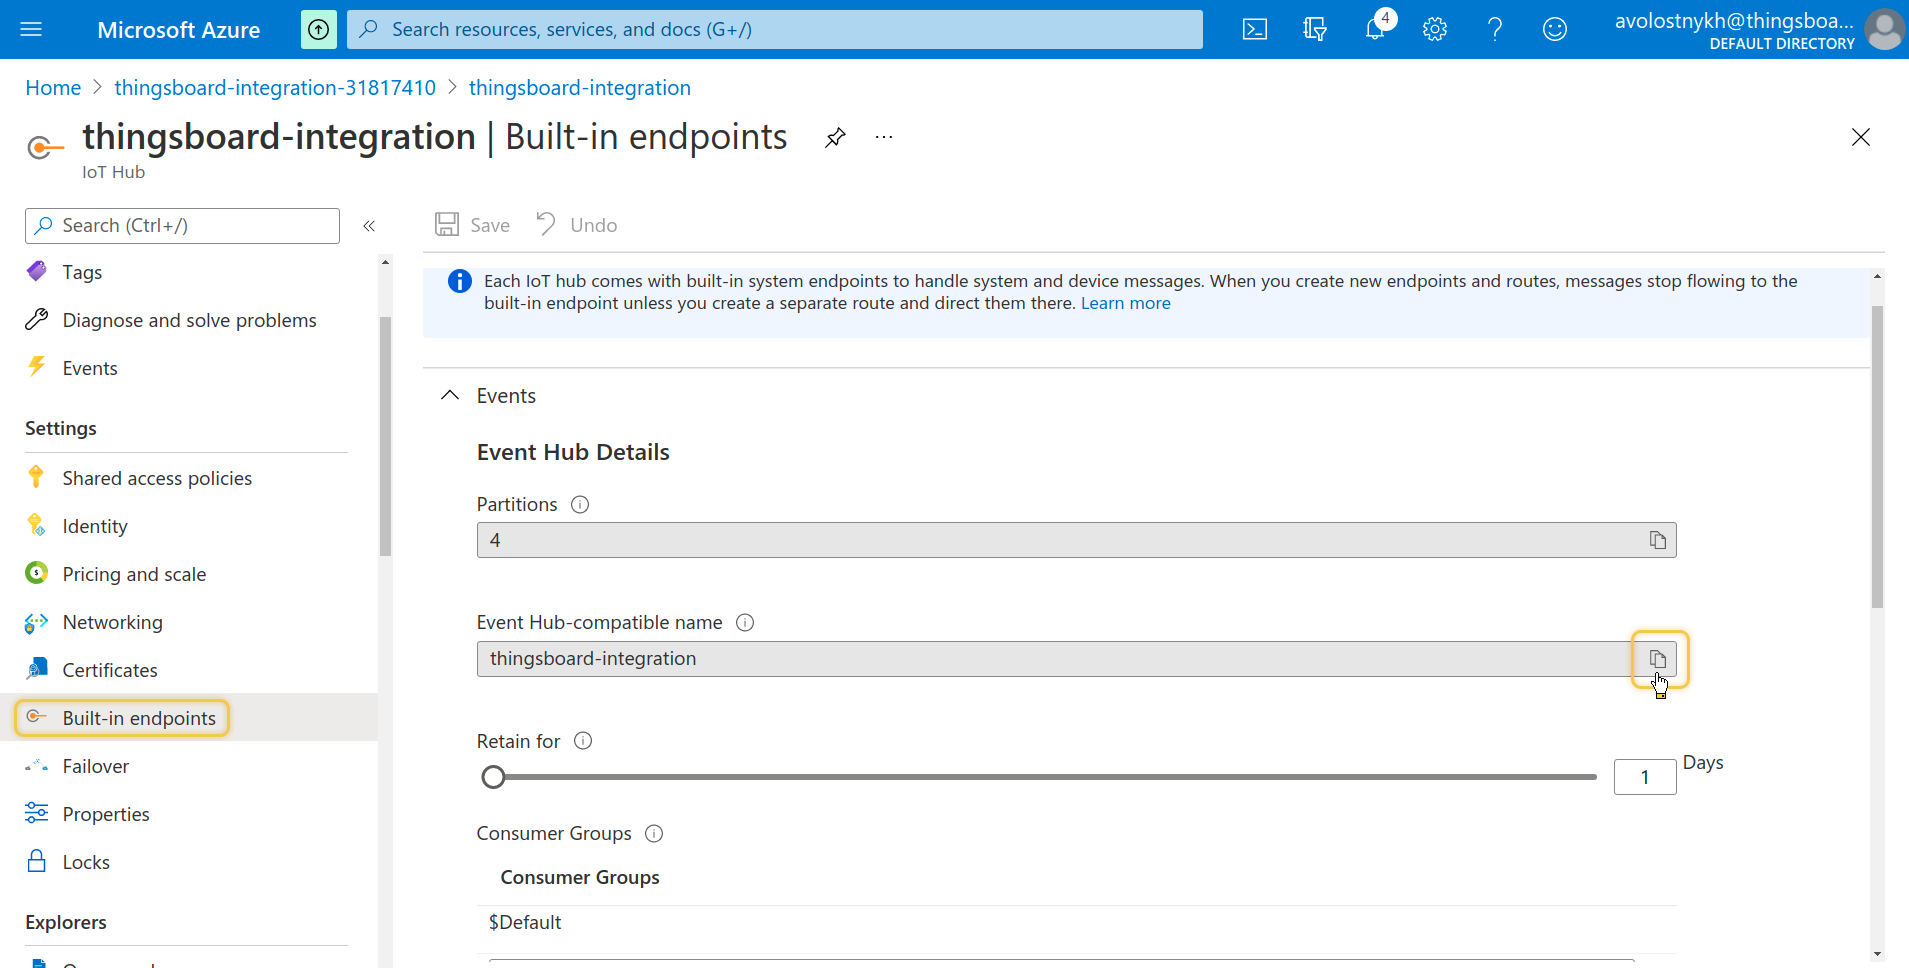The image size is (1909, 968).
Task: Click the Event Hub Details heading
Action: [573, 452]
